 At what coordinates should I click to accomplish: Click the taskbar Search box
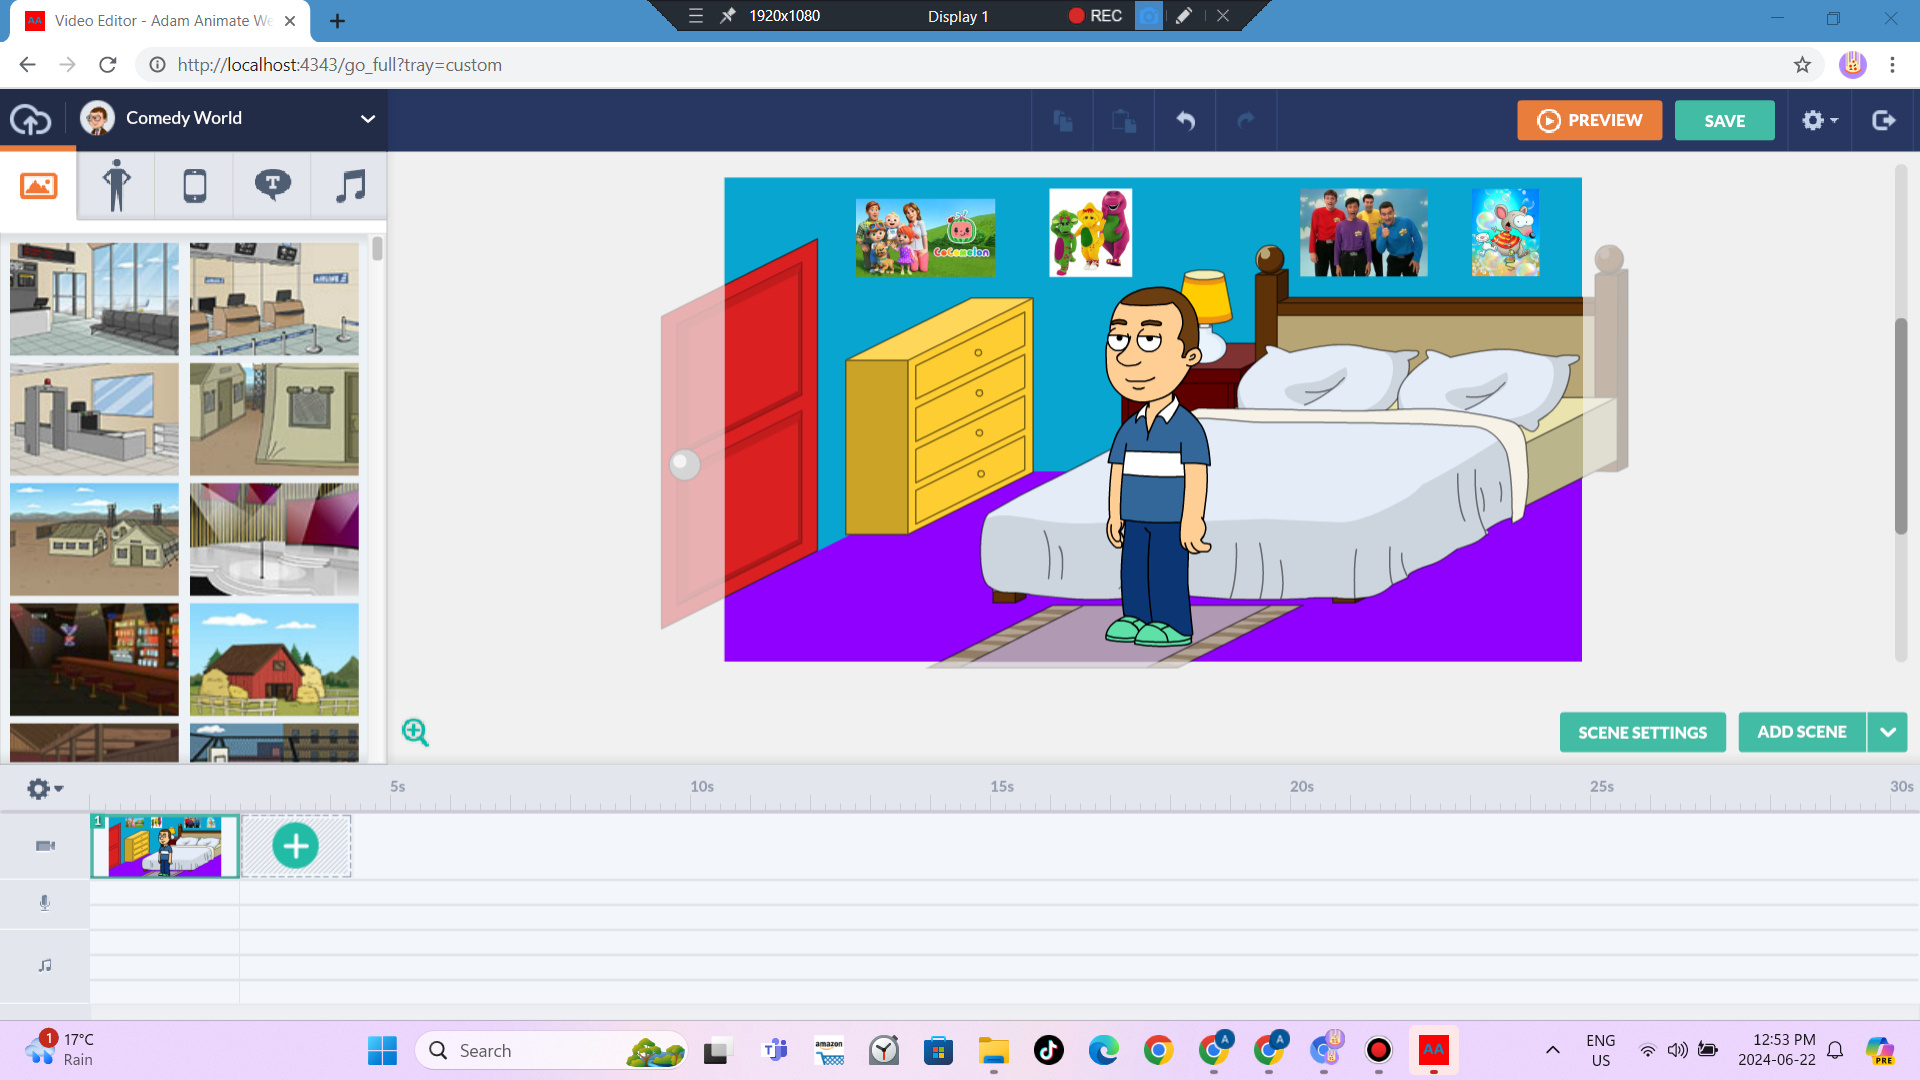551,1050
